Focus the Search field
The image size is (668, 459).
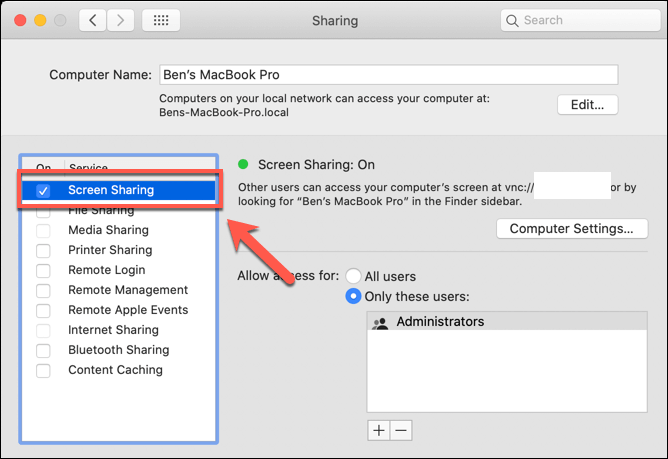click(580, 20)
